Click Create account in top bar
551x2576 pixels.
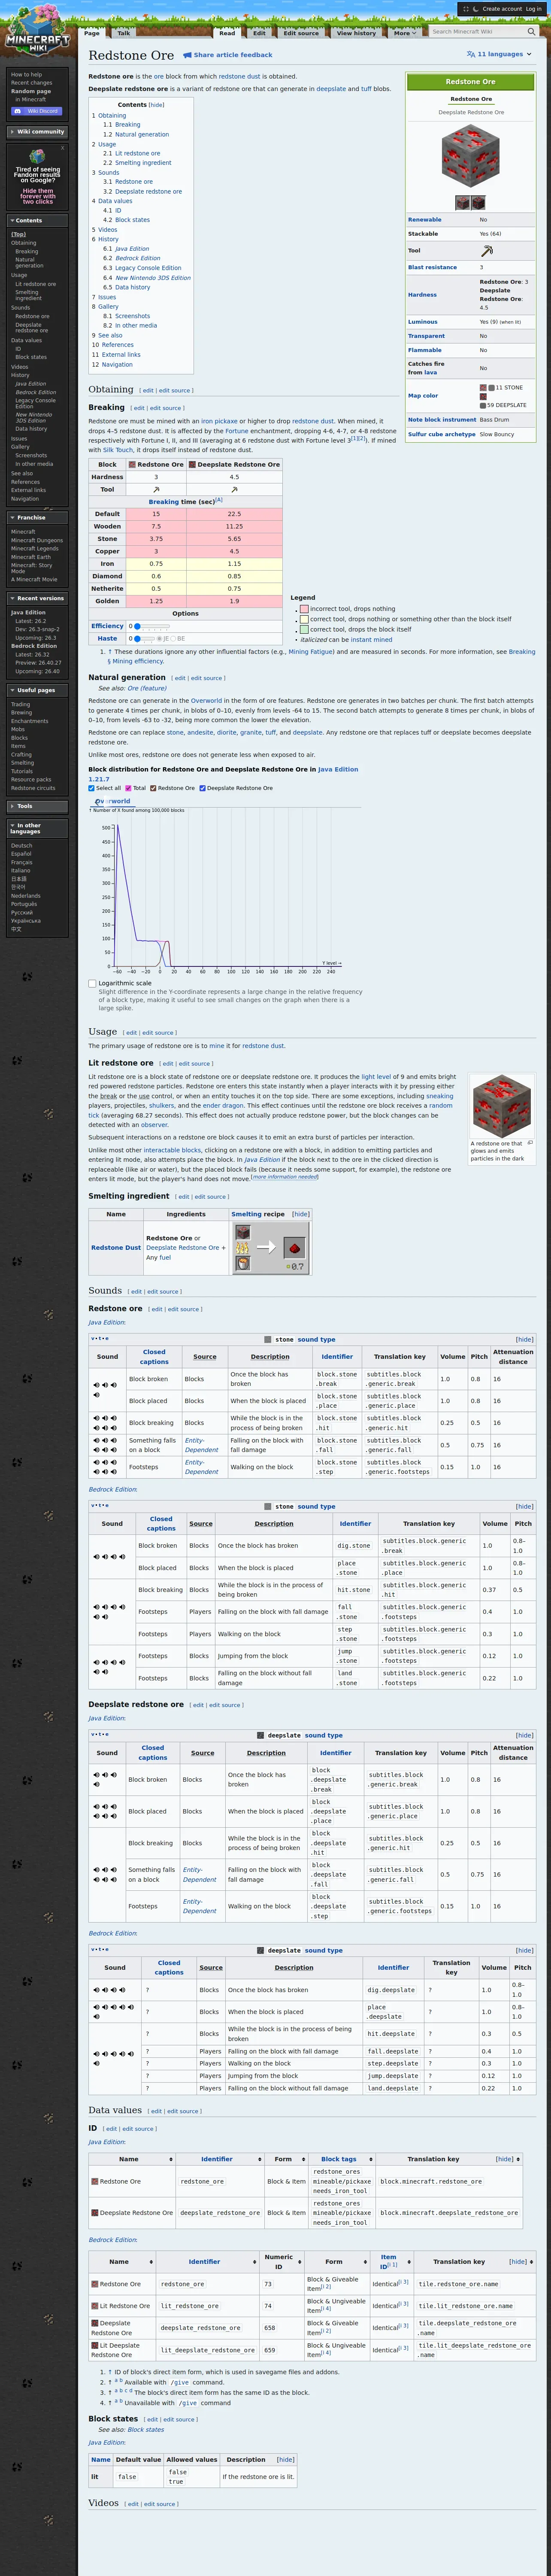pos(502,8)
